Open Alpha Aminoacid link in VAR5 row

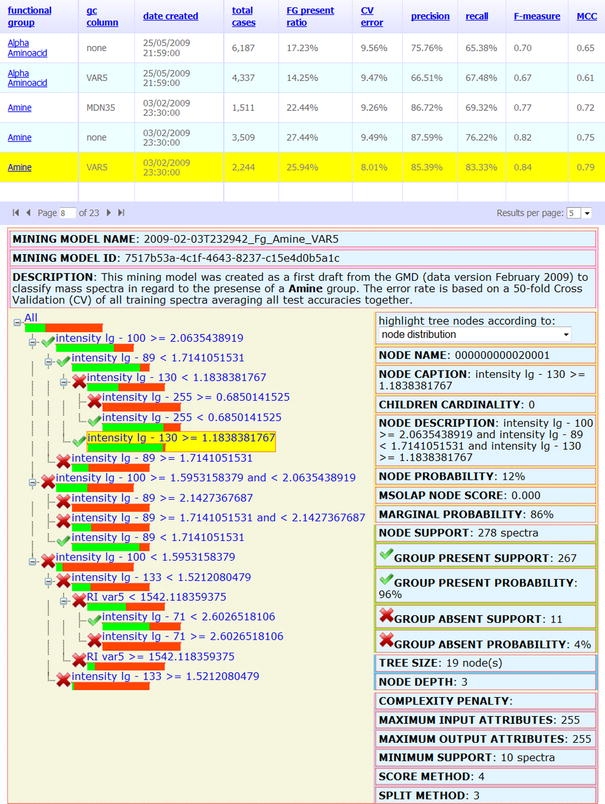tap(27, 77)
